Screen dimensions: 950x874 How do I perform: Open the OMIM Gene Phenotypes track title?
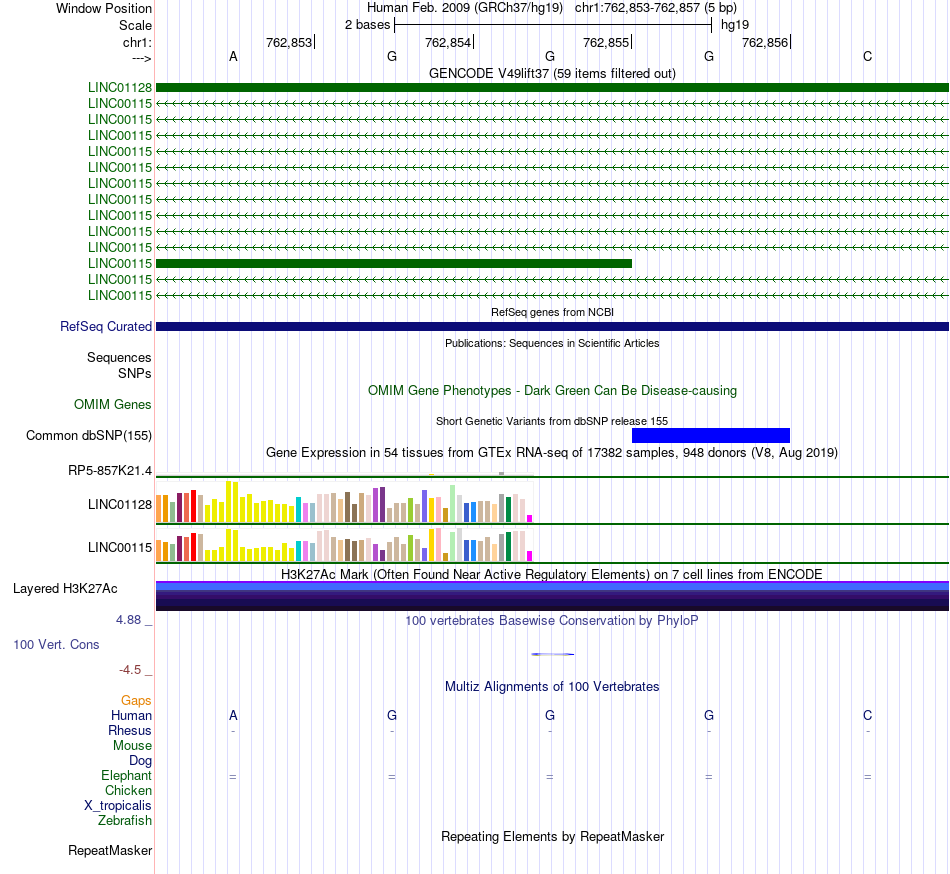pos(552,391)
